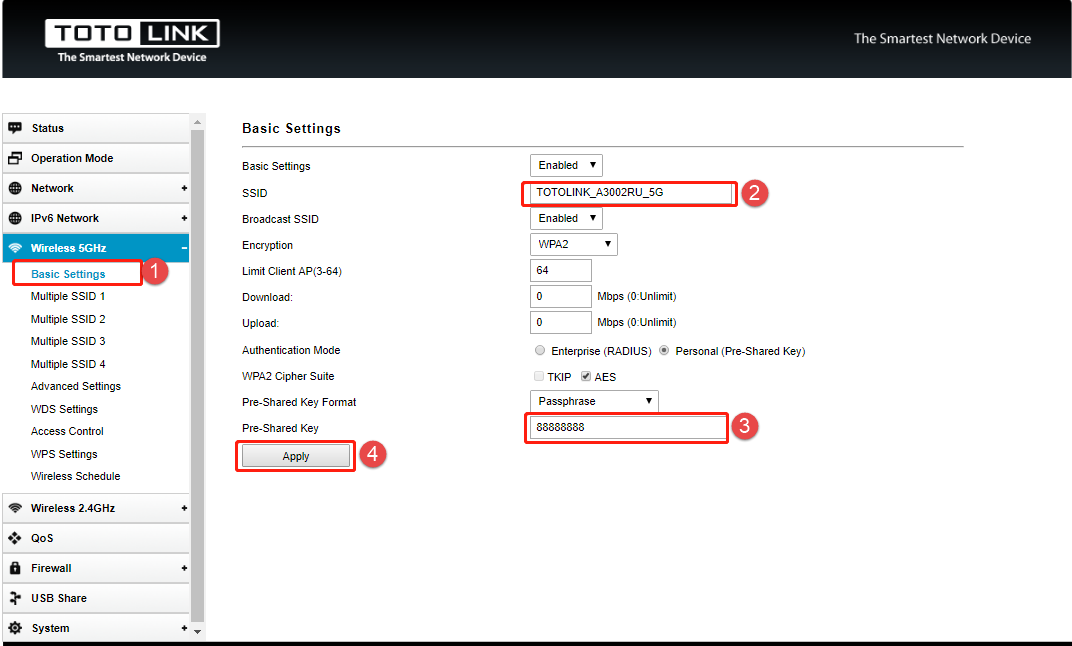Click the Status speech-bubble icon
The image size is (1072, 646).
click(x=15, y=128)
